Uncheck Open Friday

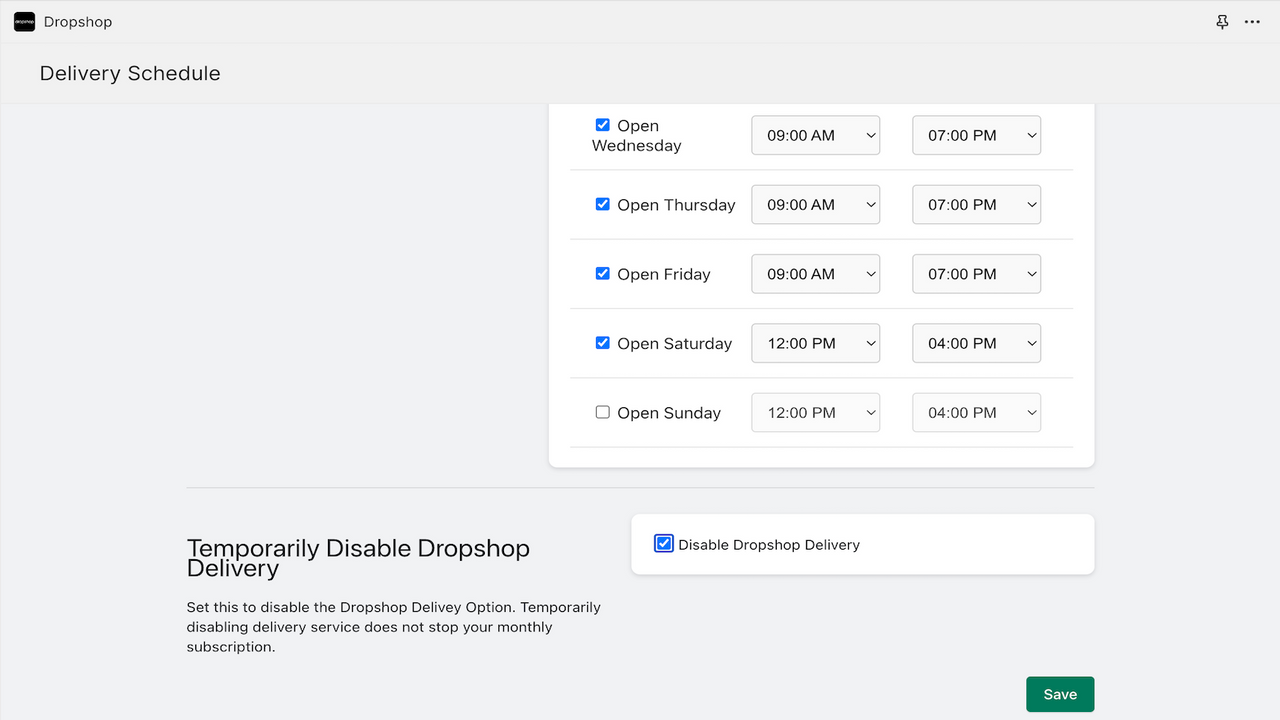pyautogui.click(x=602, y=272)
